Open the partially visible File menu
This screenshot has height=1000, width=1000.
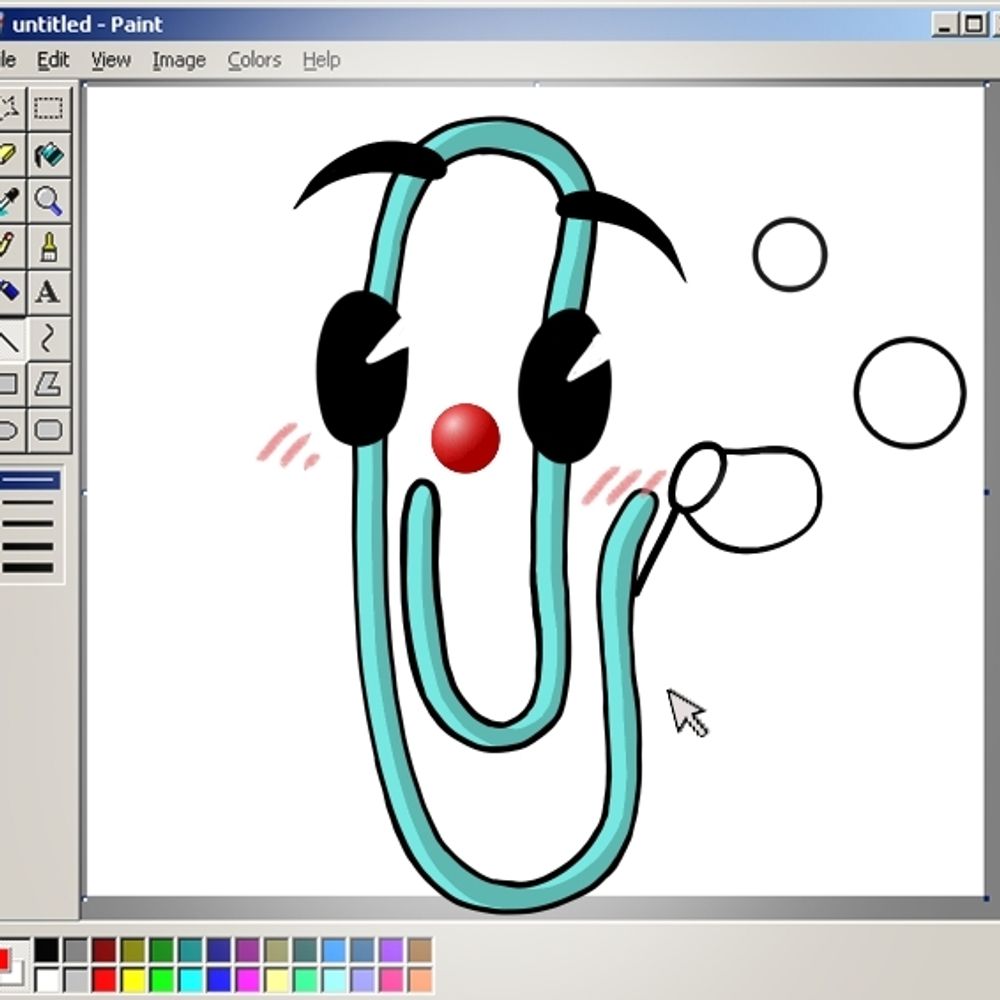point(8,60)
